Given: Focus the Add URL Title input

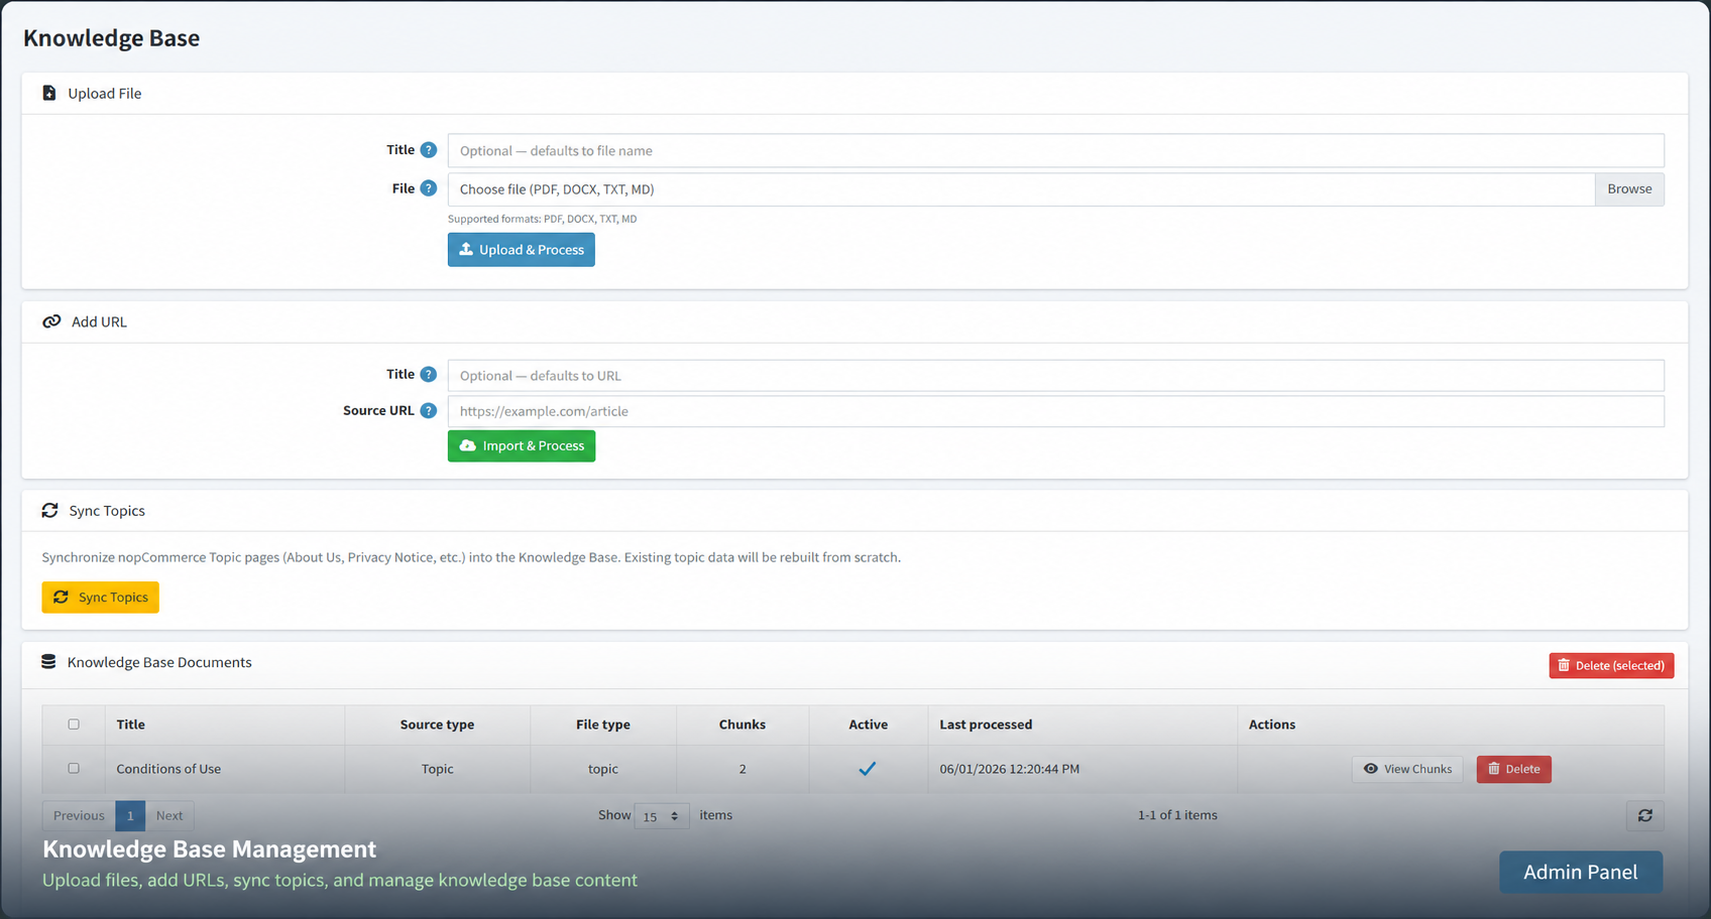Looking at the screenshot, I should point(1056,376).
